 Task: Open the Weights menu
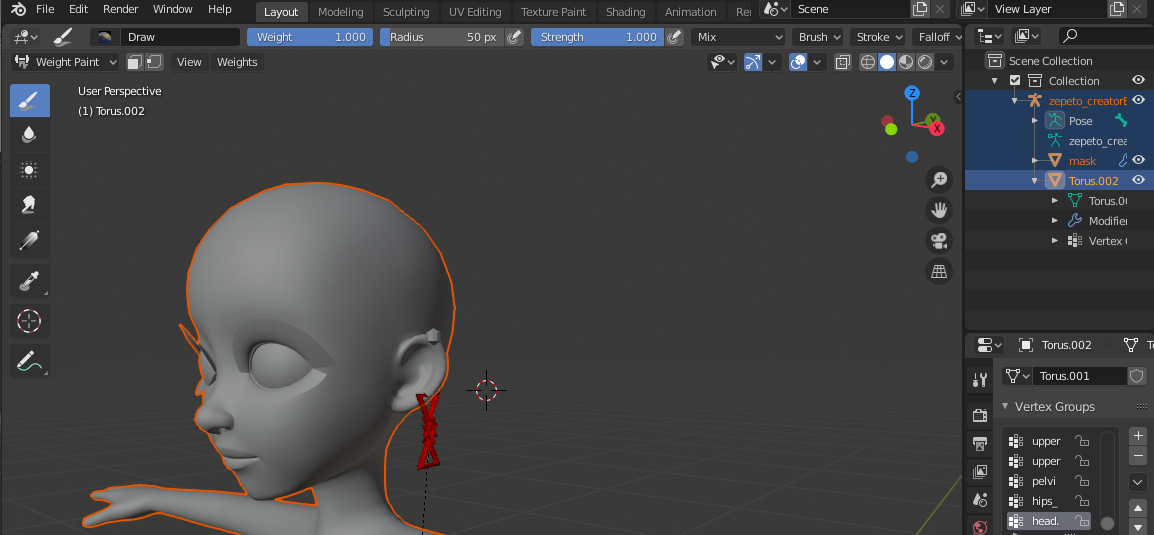(x=237, y=62)
